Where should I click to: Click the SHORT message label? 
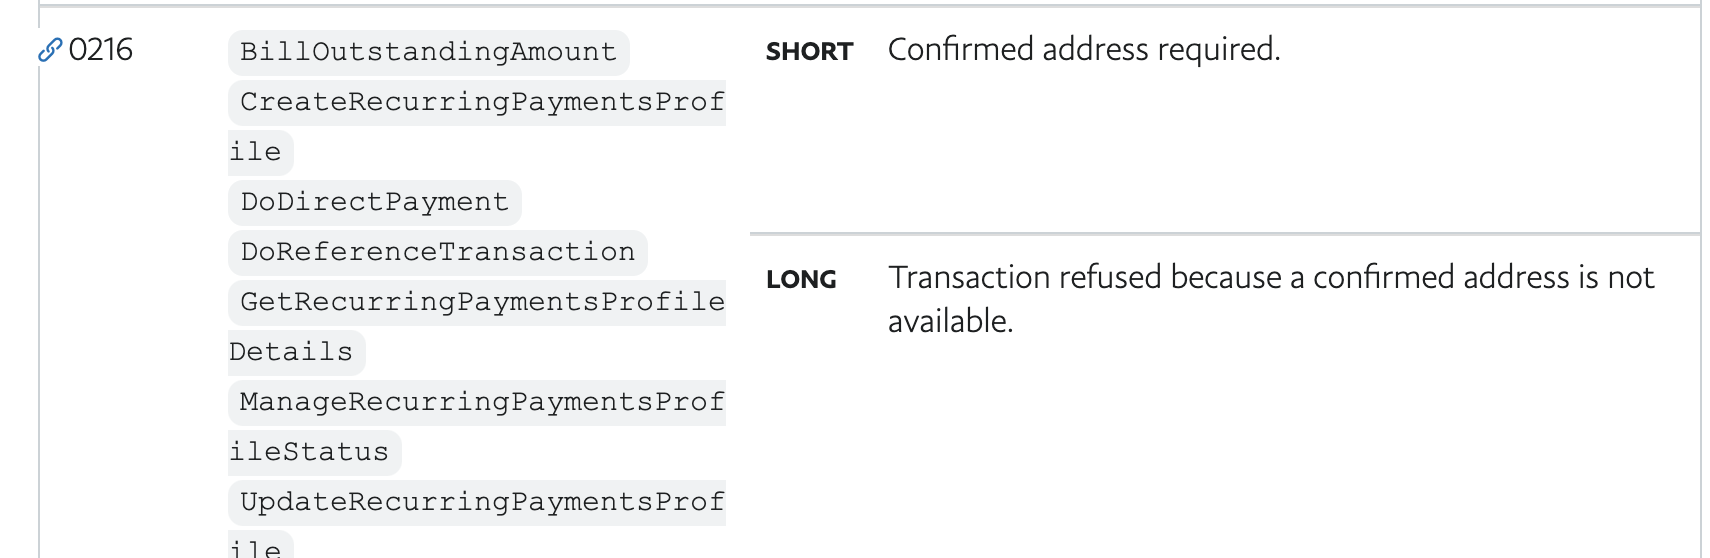(809, 52)
